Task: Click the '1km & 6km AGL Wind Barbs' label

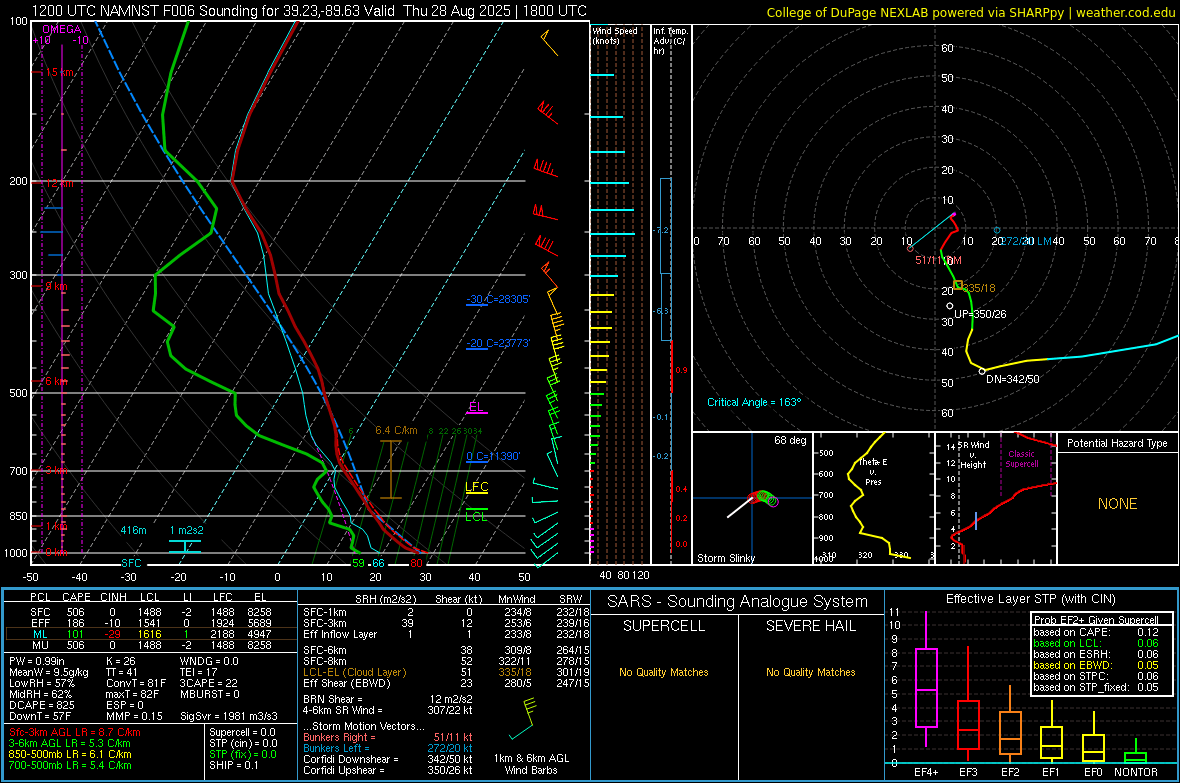Action: 531,764
